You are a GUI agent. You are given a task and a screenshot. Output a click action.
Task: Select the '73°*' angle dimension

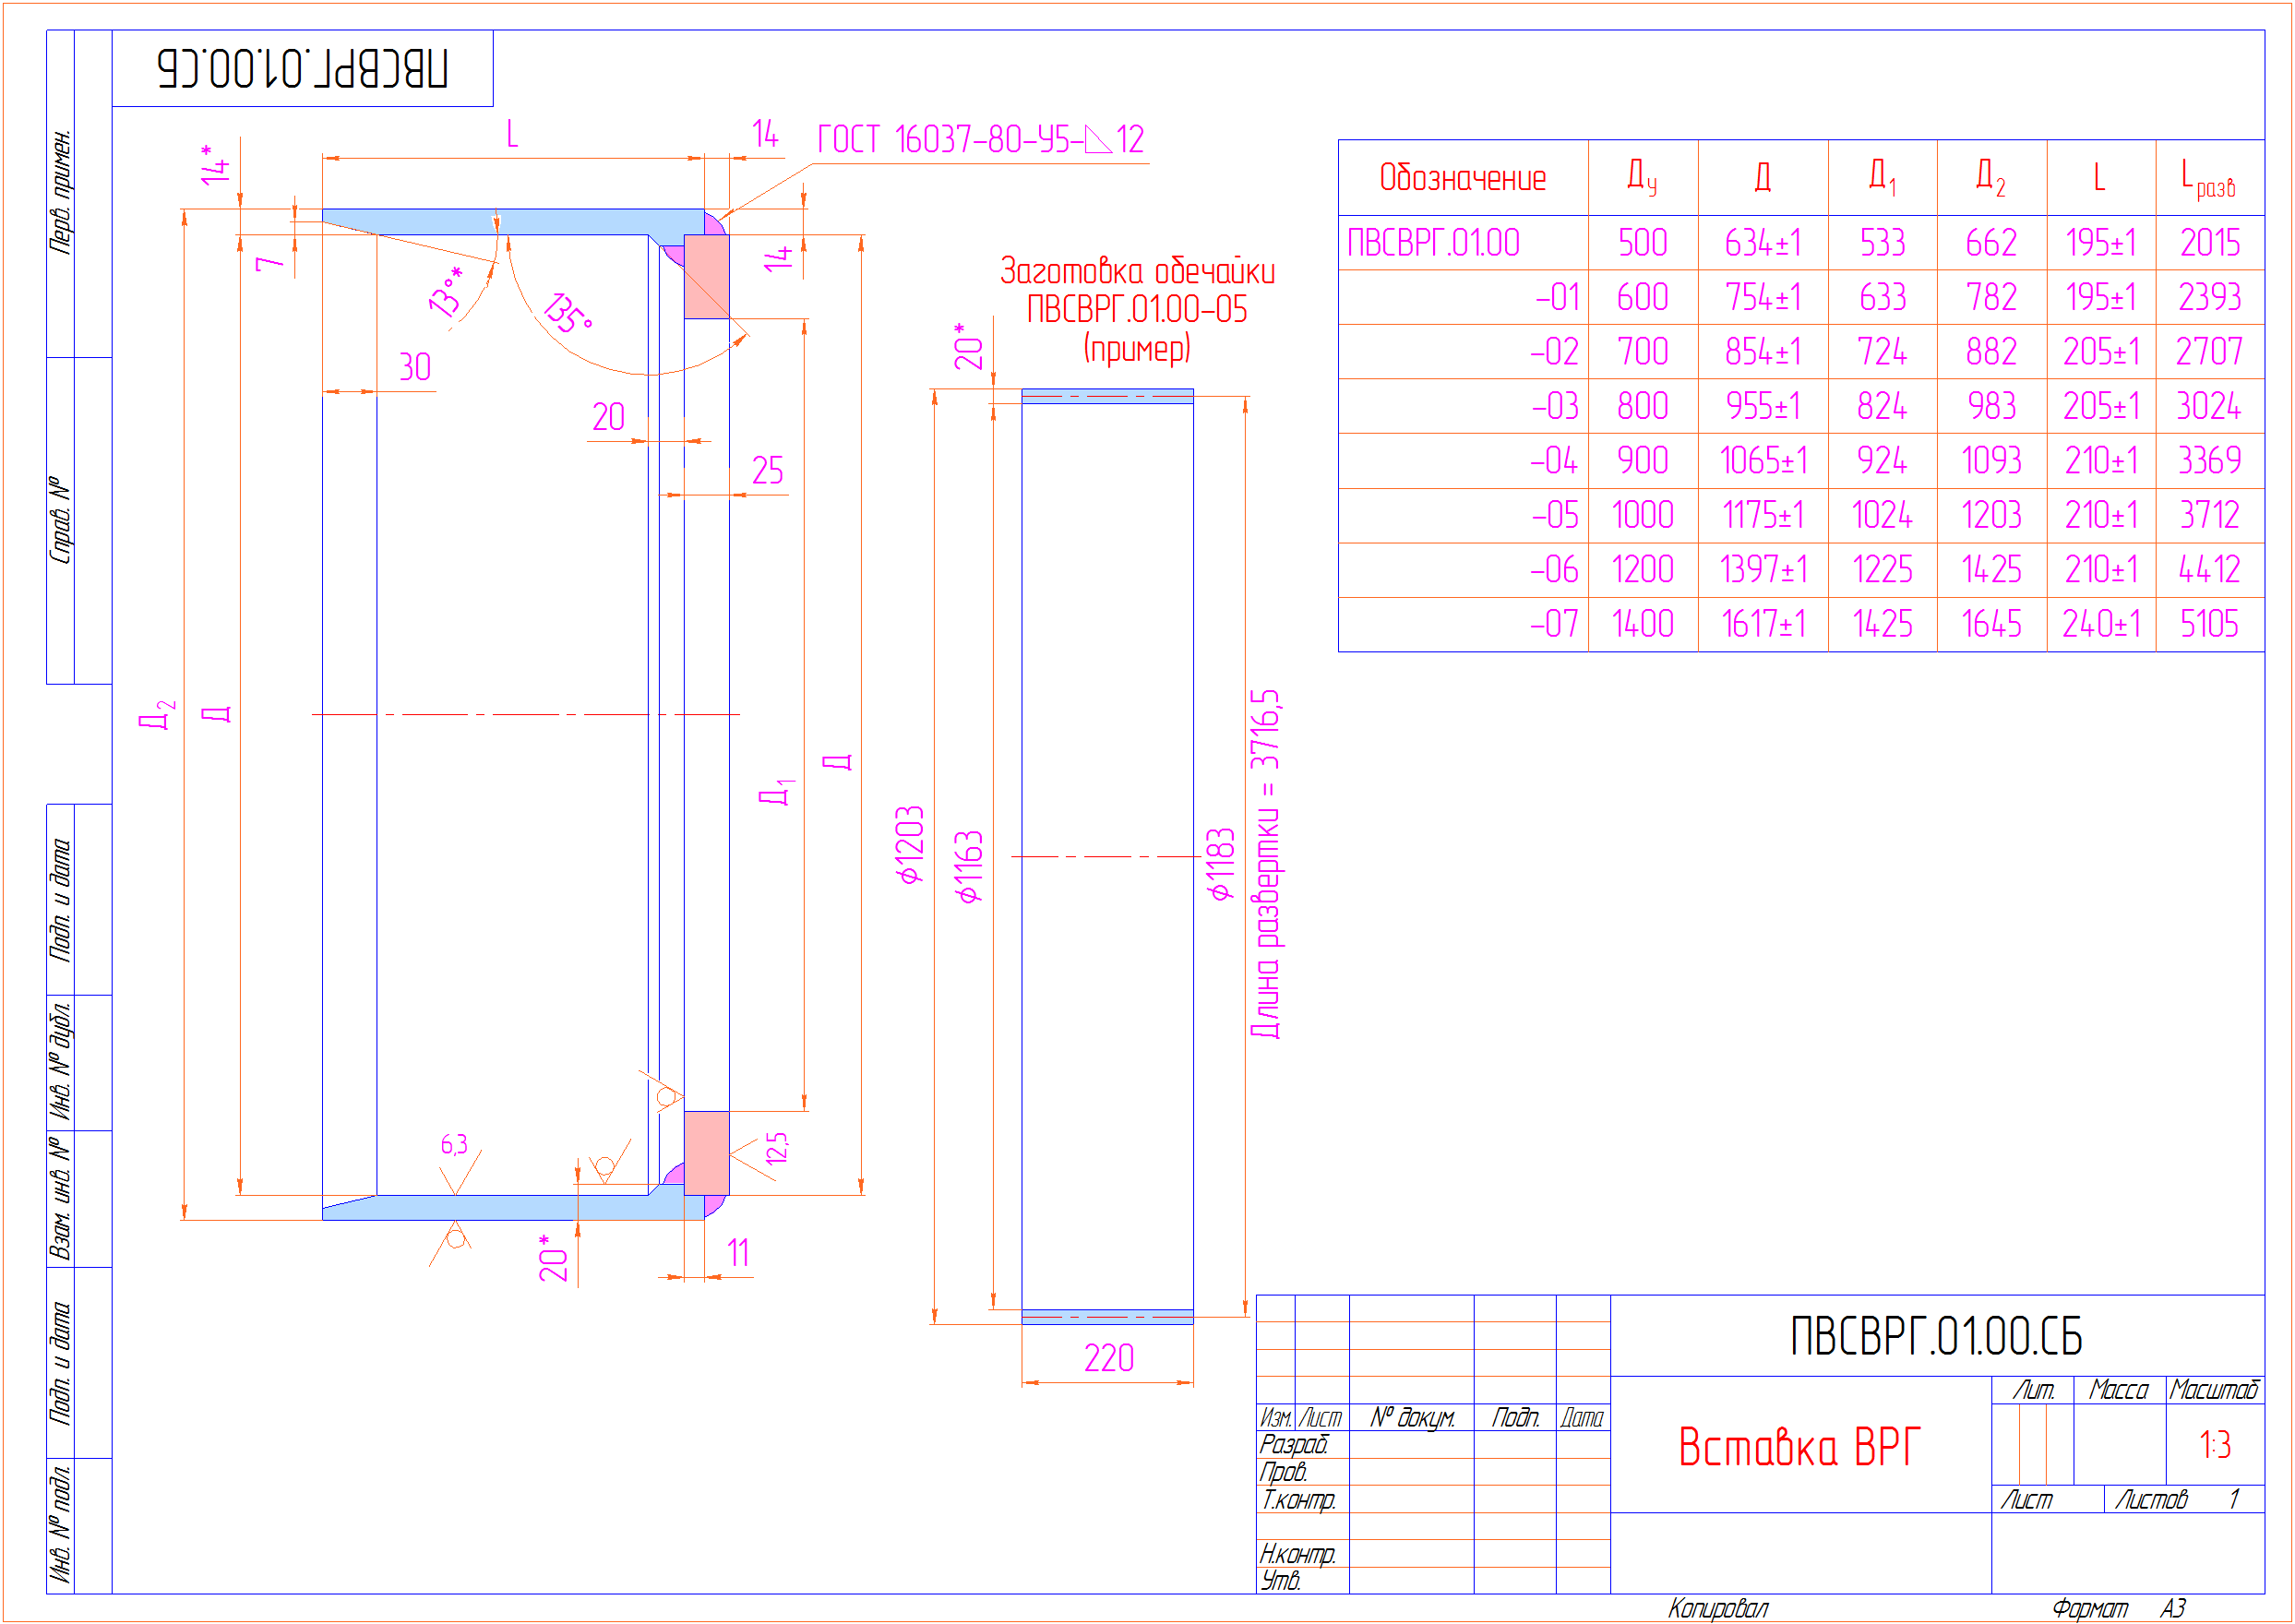coord(447,292)
